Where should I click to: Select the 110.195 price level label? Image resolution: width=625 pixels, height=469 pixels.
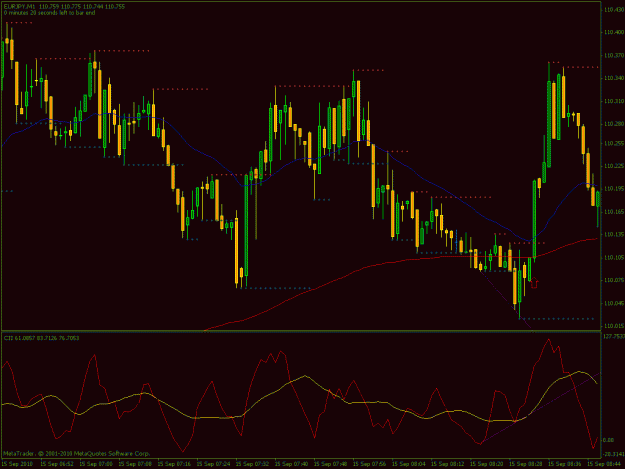(x=614, y=188)
